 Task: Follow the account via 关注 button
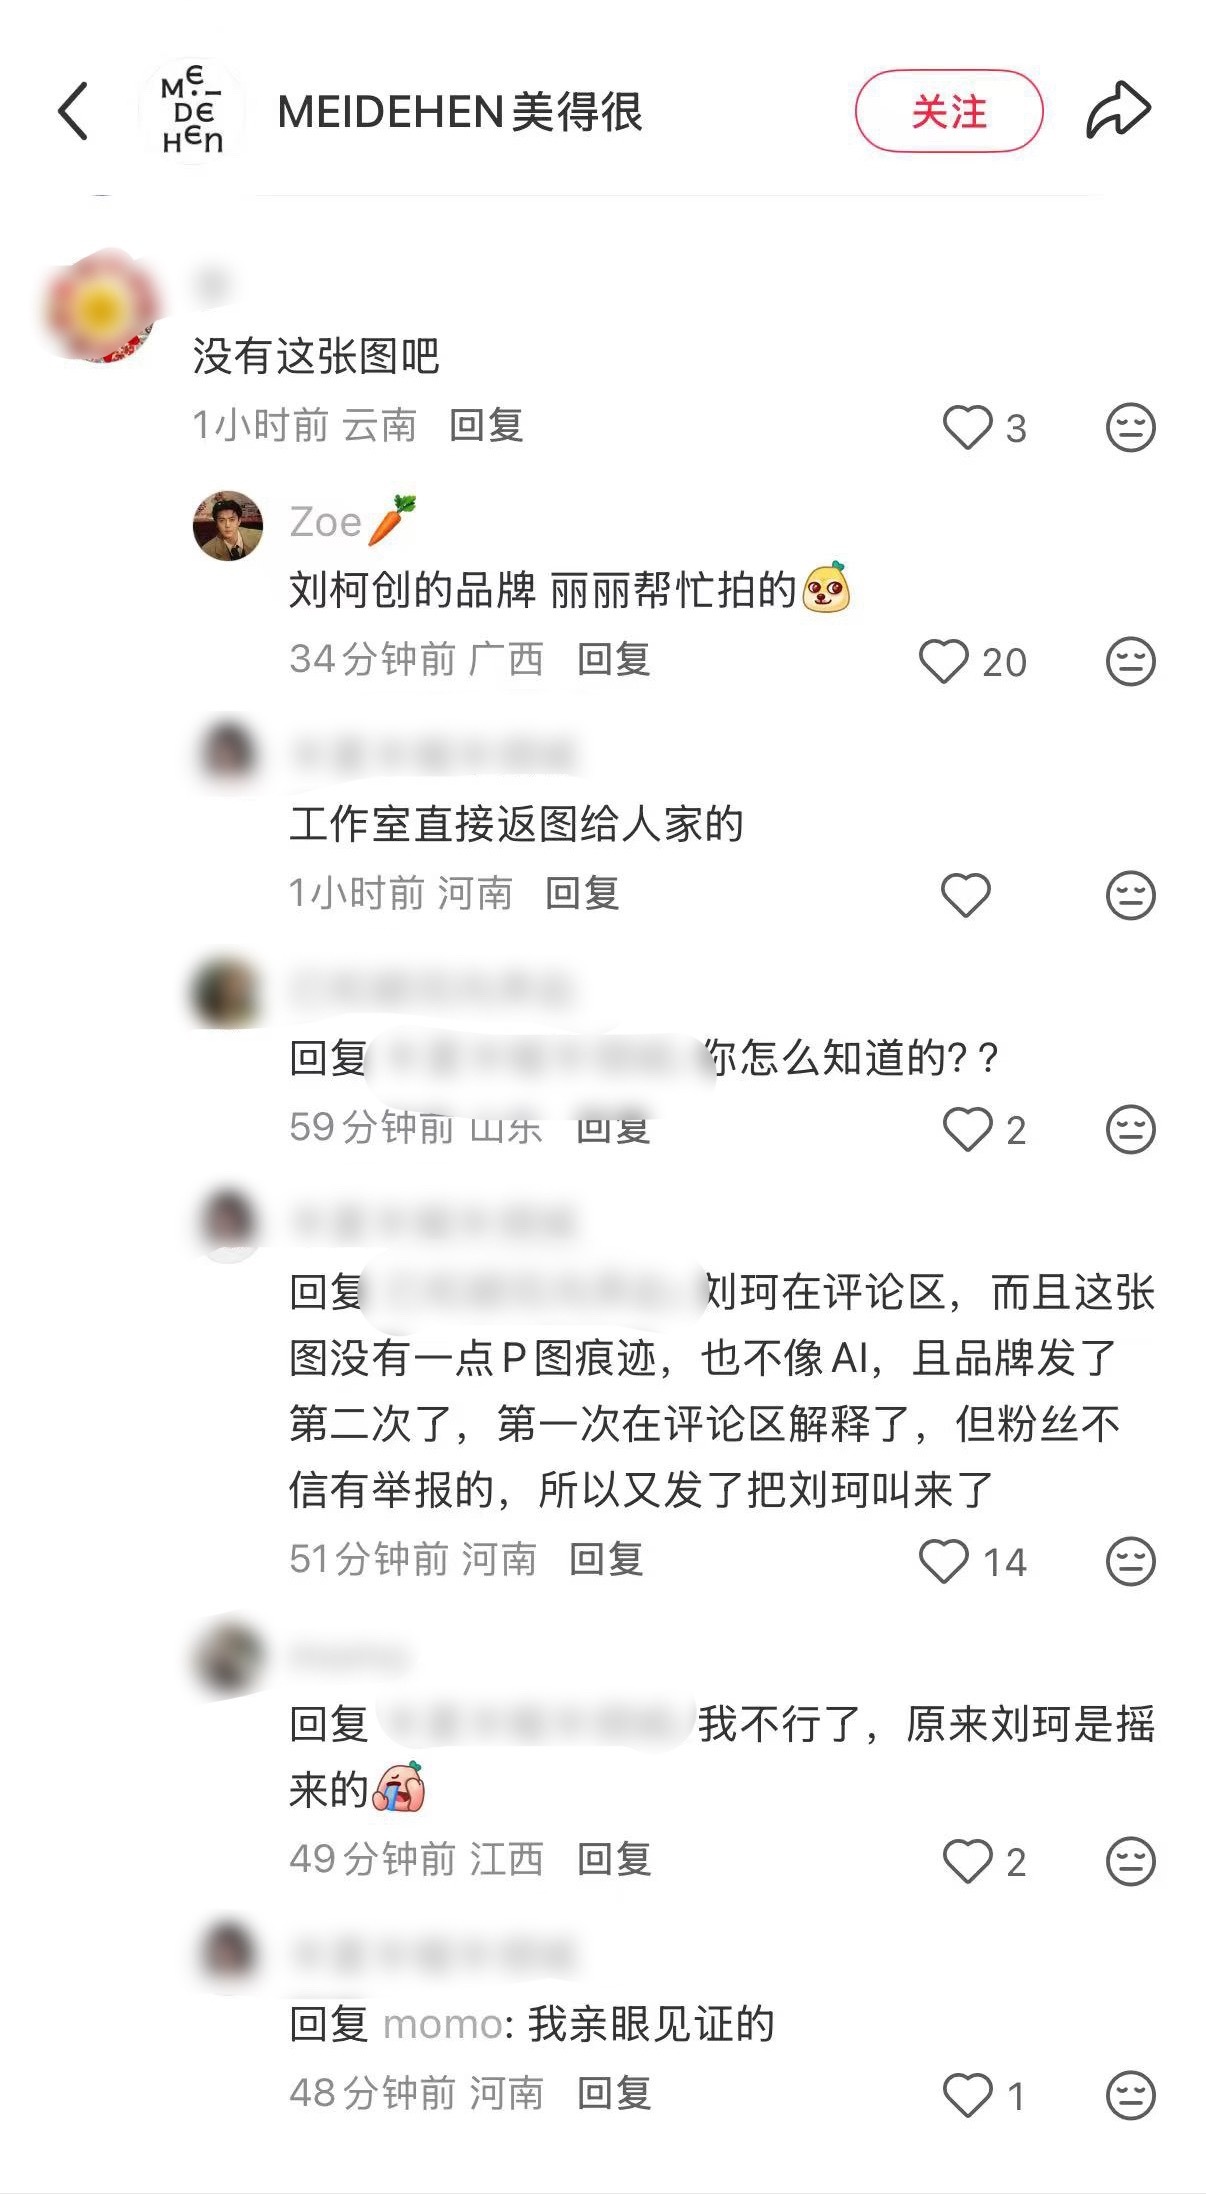tap(949, 111)
